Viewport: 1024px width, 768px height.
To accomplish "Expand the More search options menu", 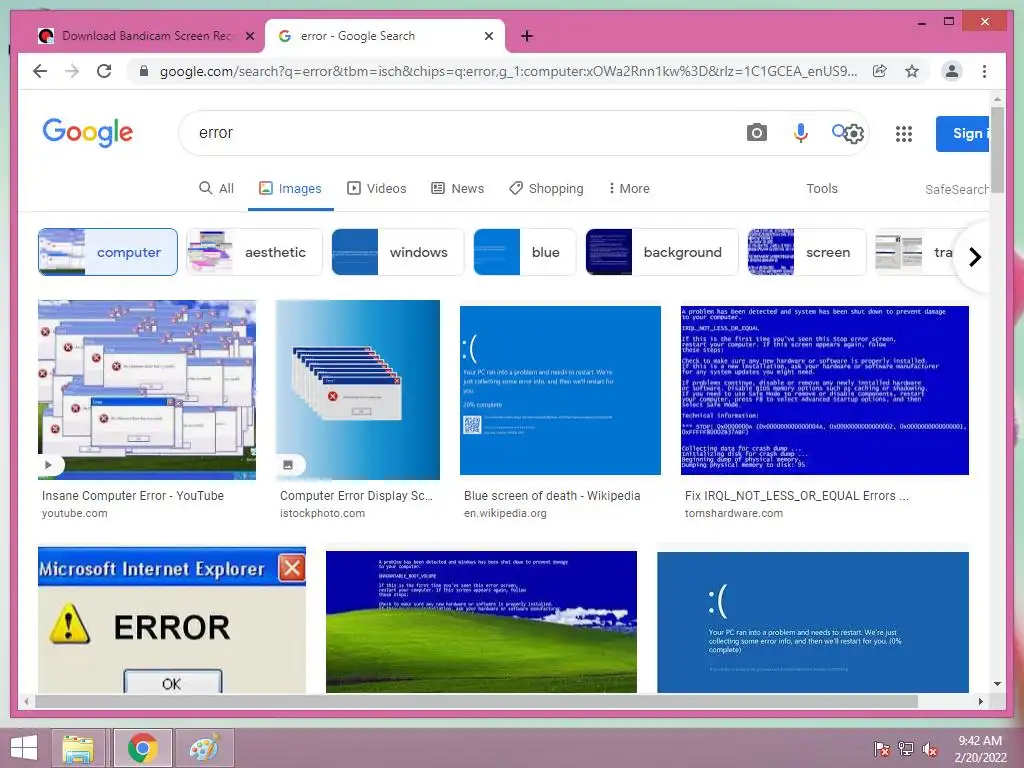I will click(629, 188).
